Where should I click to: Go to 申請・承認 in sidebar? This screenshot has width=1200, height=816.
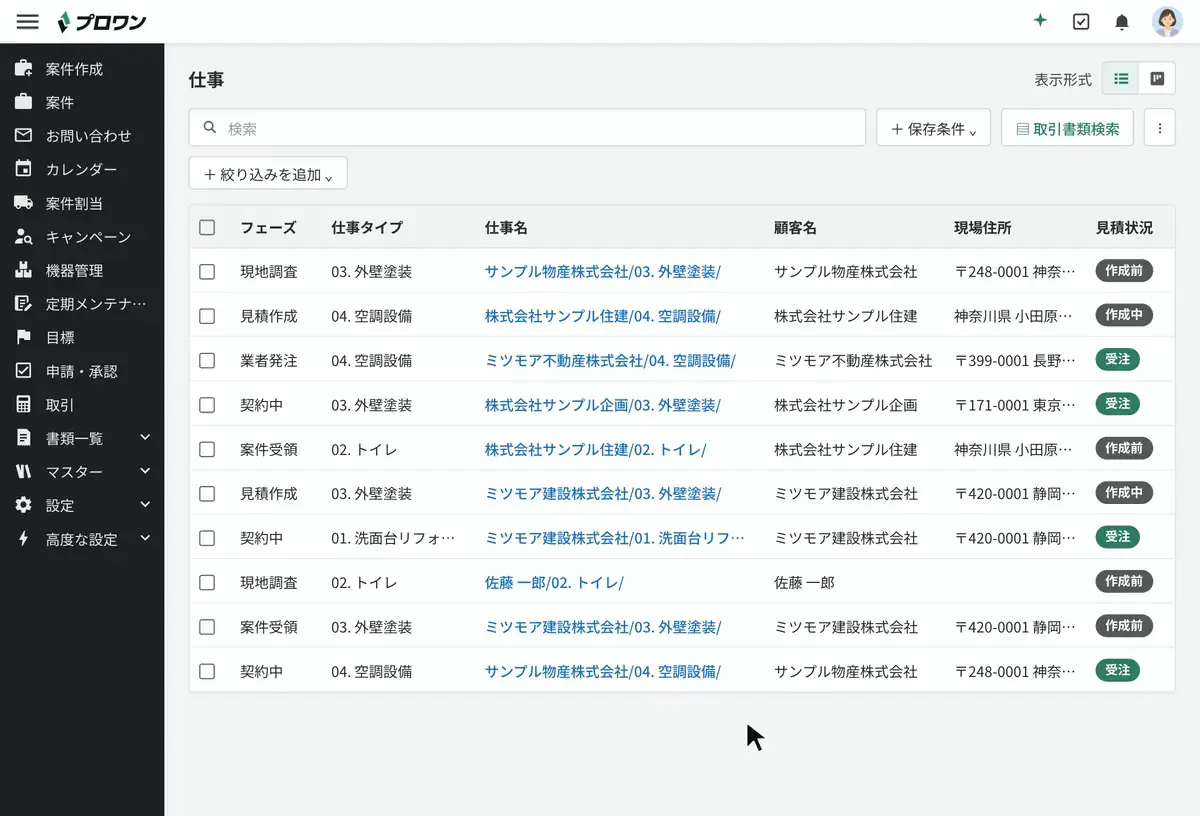81,371
